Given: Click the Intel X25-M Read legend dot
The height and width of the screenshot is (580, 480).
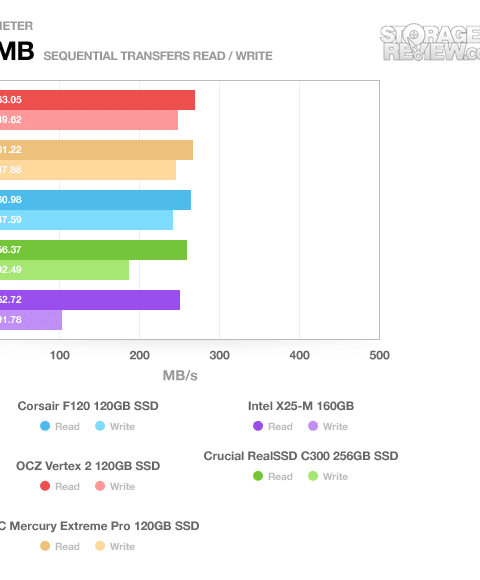Looking at the screenshot, I should coord(258,426).
